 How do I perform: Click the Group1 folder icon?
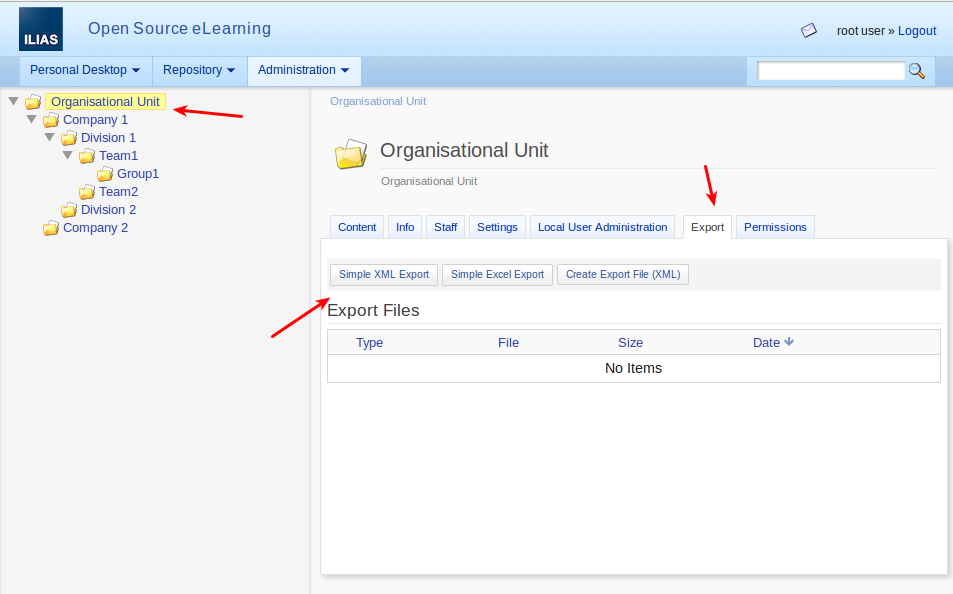pyautogui.click(x=105, y=174)
